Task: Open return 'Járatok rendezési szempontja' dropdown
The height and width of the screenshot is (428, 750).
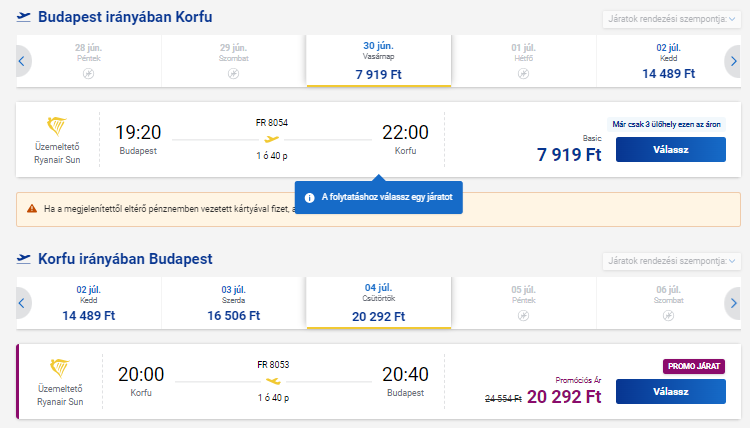Action: pyautogui.click(x=672, y=261)
